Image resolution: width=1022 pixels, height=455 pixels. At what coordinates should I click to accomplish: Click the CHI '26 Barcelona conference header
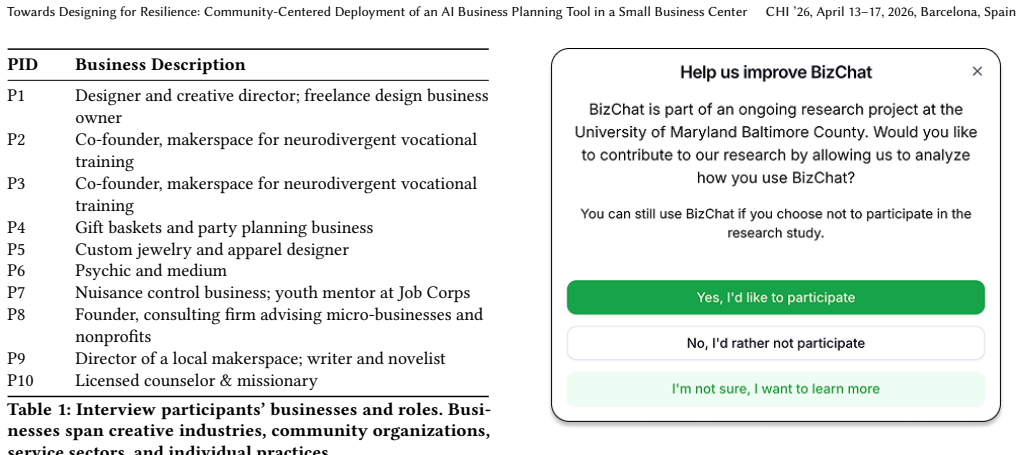(x=890, y=12)
